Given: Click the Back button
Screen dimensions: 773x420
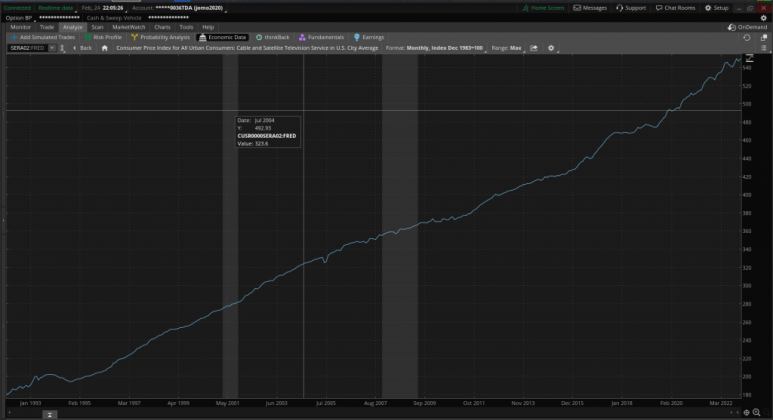Looking at the screenshot, I should point(82,47).
